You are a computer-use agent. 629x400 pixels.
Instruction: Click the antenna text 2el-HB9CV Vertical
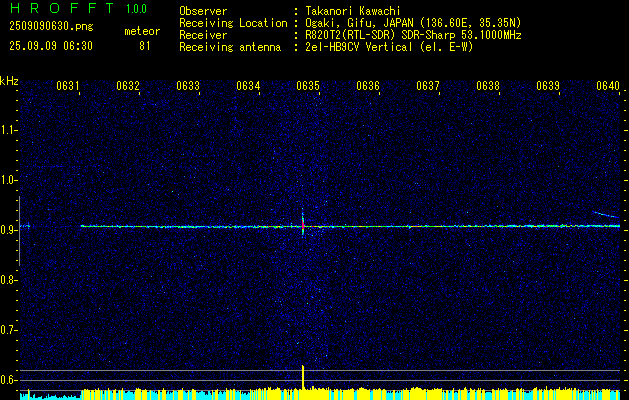pos(359,47)
